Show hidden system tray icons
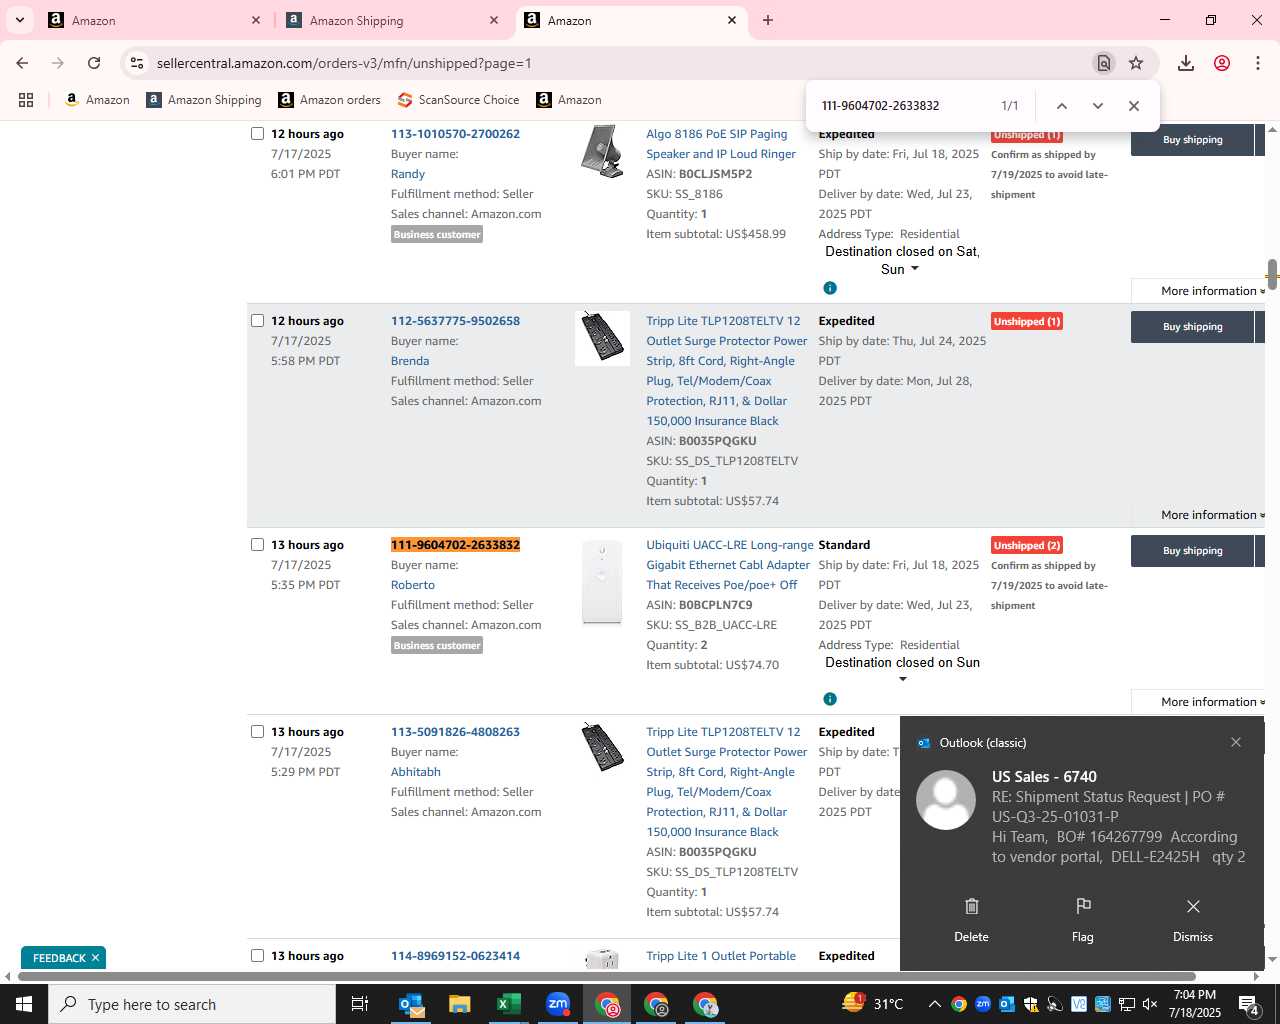The height and width of the screenshot is (1024, 1280). [934, 1004]
